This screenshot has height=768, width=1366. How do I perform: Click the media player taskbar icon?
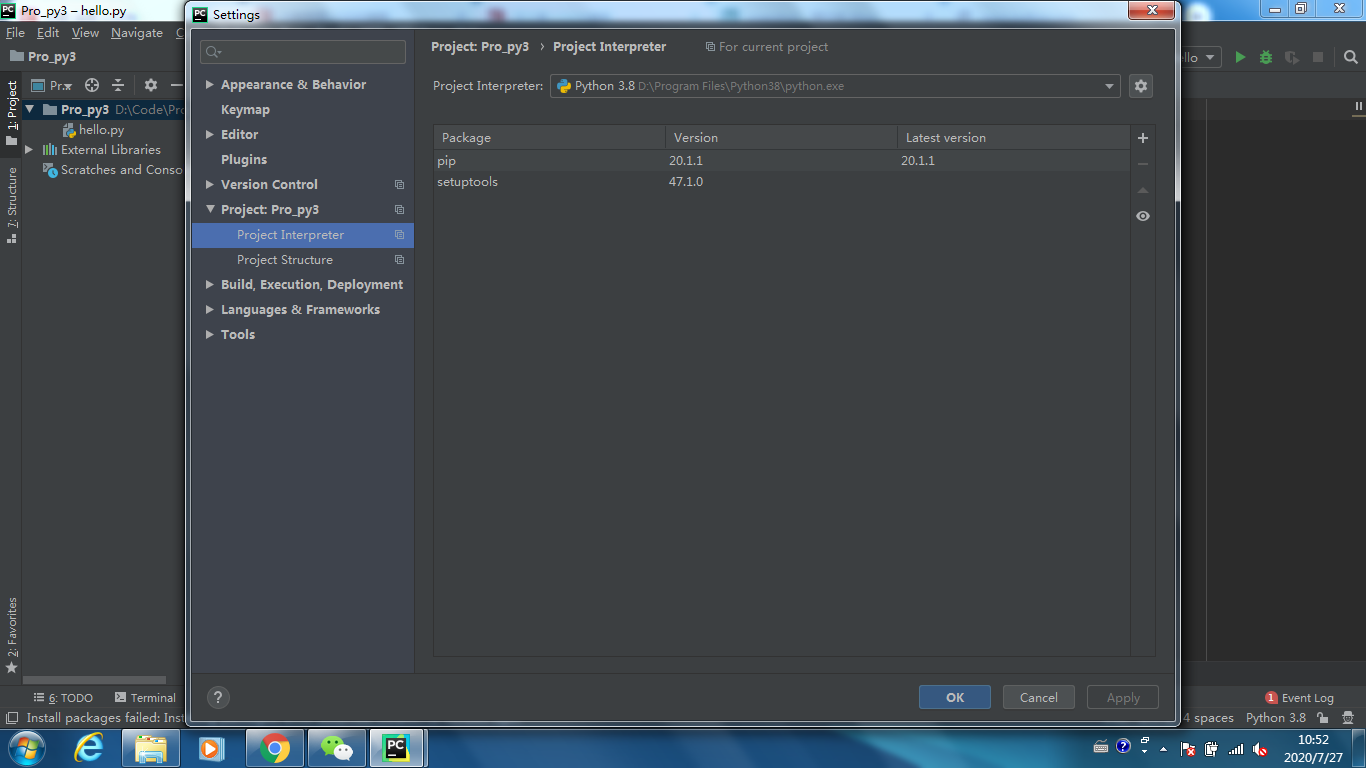pyautogui.click(x=211, y=748)
